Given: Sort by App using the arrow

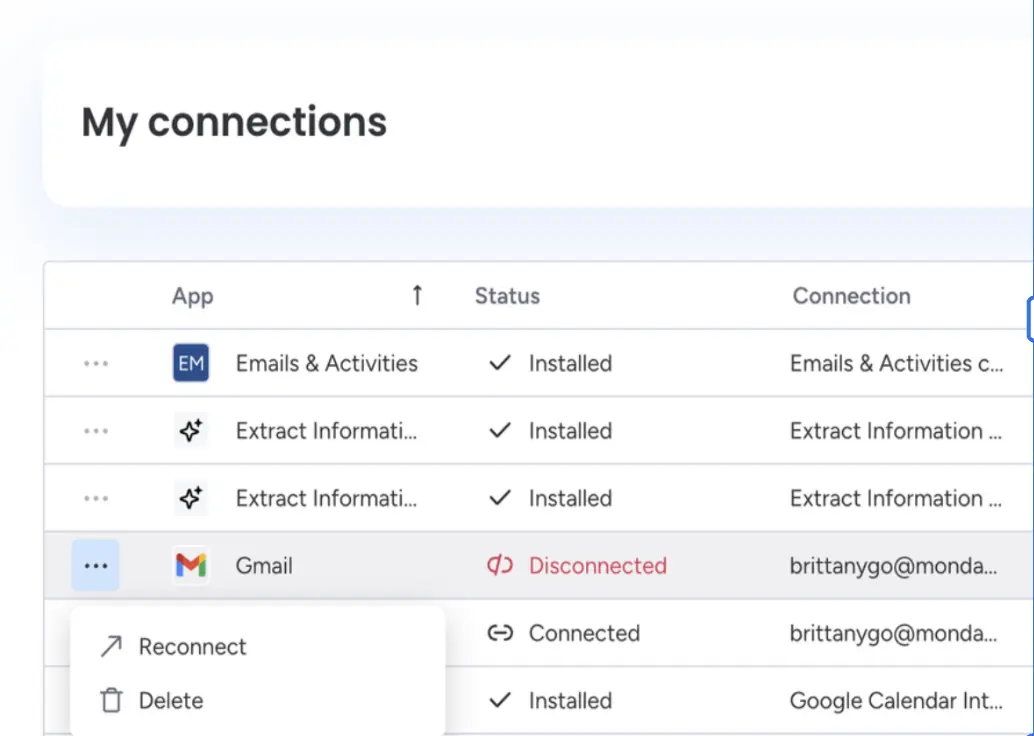Looking at the screenshot, I should pyautogui.click(x=417, y=295).
